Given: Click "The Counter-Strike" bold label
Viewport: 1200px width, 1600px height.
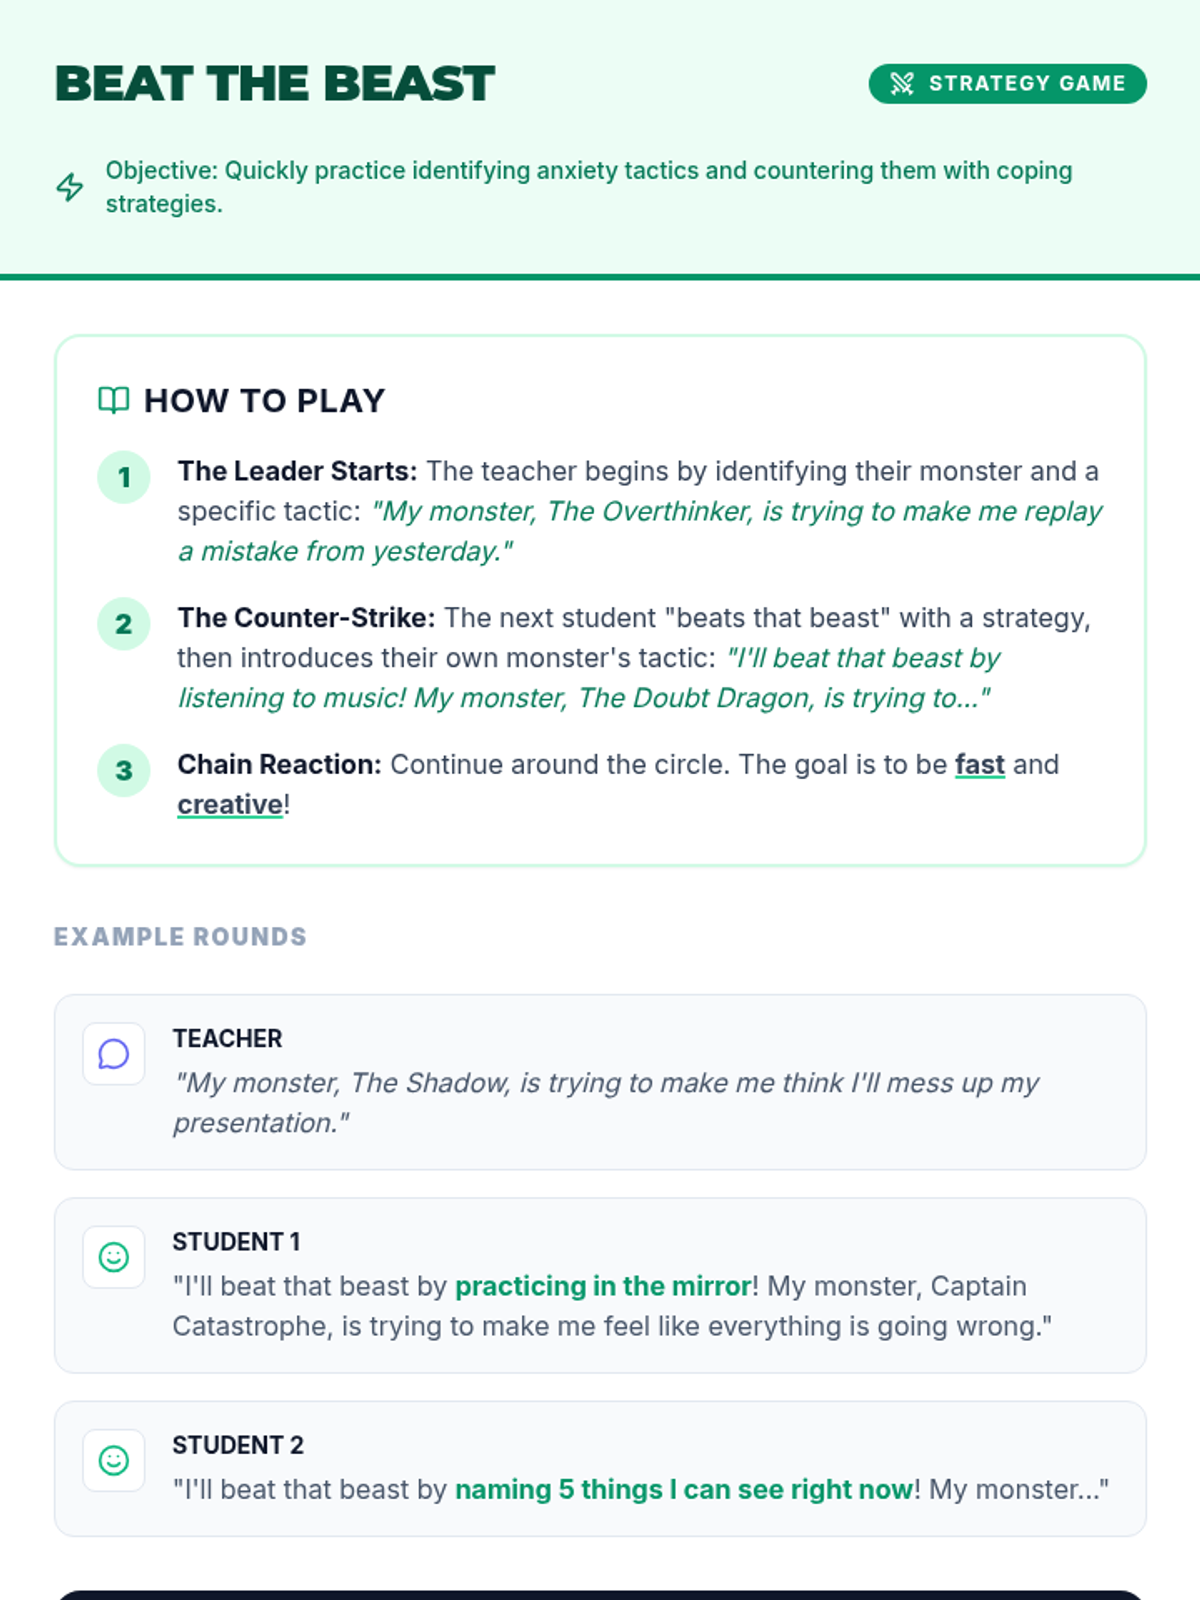Looking at the screenshot, I should (x=306, y=618).
